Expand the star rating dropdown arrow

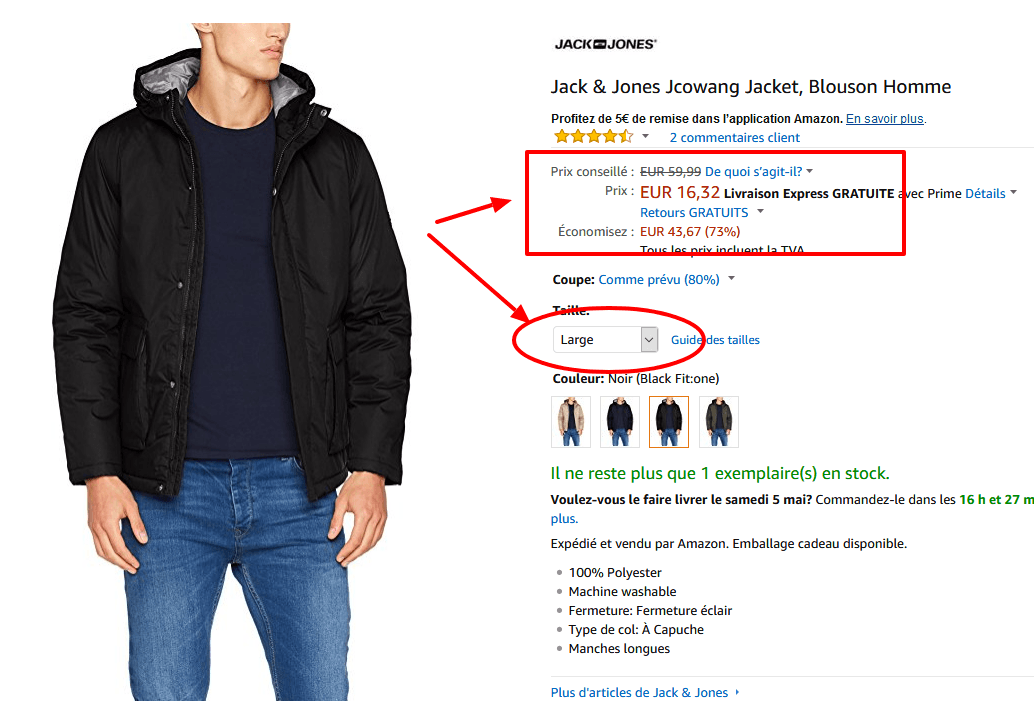[x=644, y=137]
